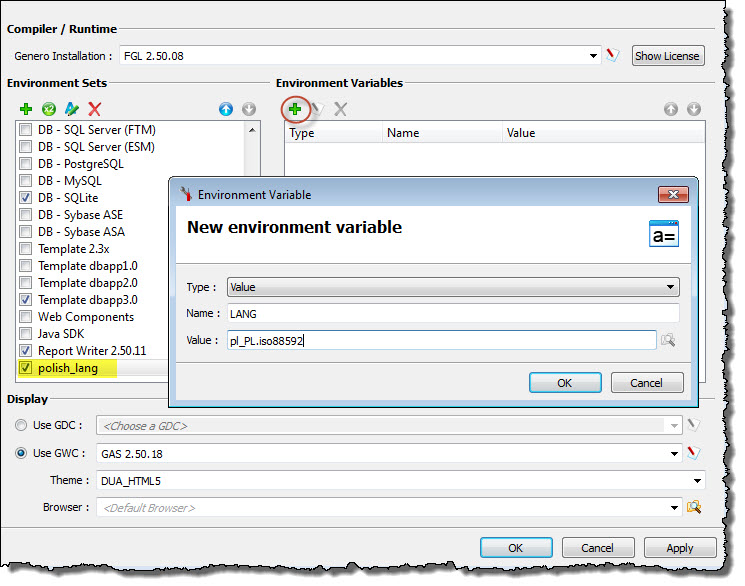Screen dimensions: 745x586
Task: Edit the GWC configuration via its icon
Action: pyautogui.click(x=693, y=453)
